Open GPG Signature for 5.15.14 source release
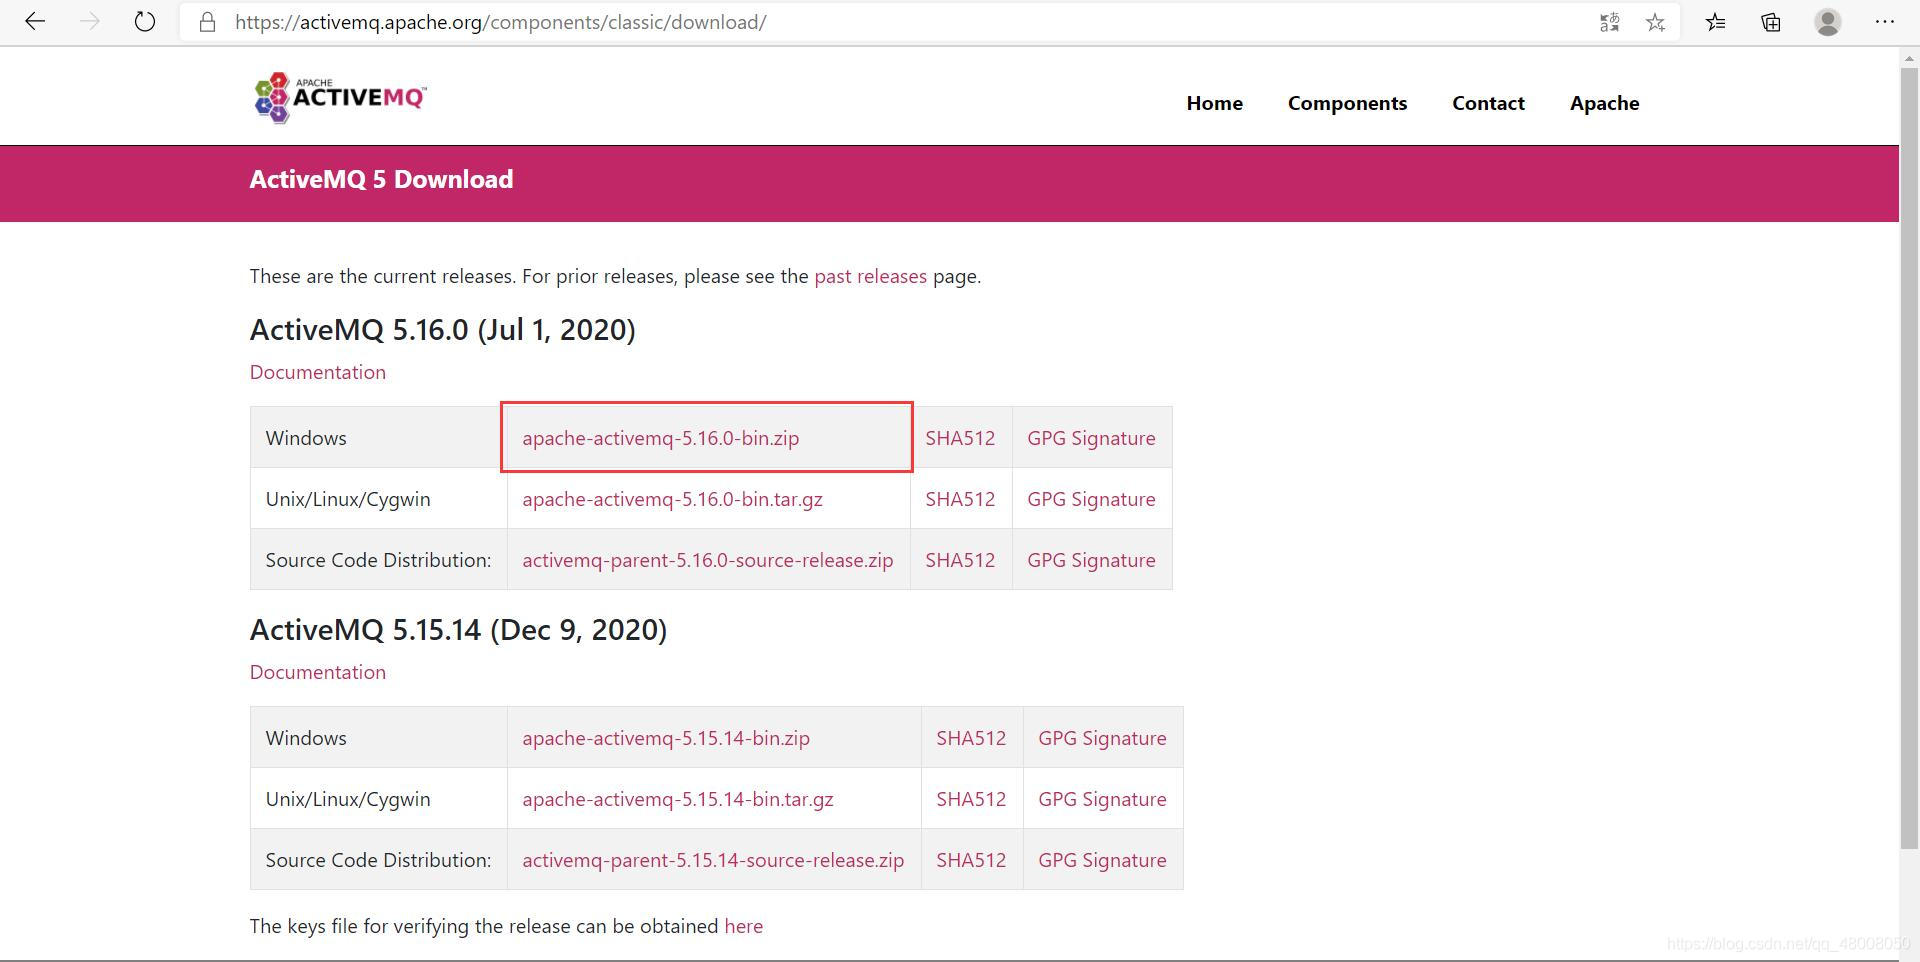The height and width of the screenshot is (962, 1920). click(x=1102, y=860)
